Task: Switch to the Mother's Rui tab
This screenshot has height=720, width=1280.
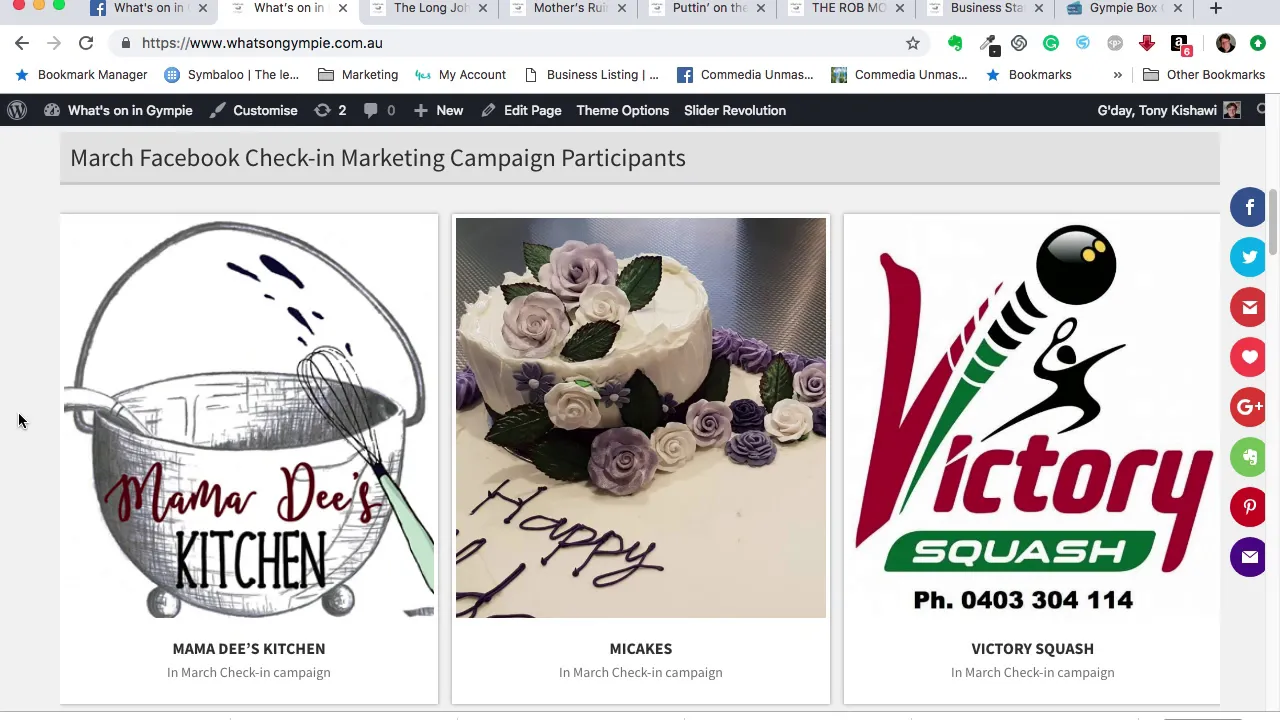Action: point(570,8)
